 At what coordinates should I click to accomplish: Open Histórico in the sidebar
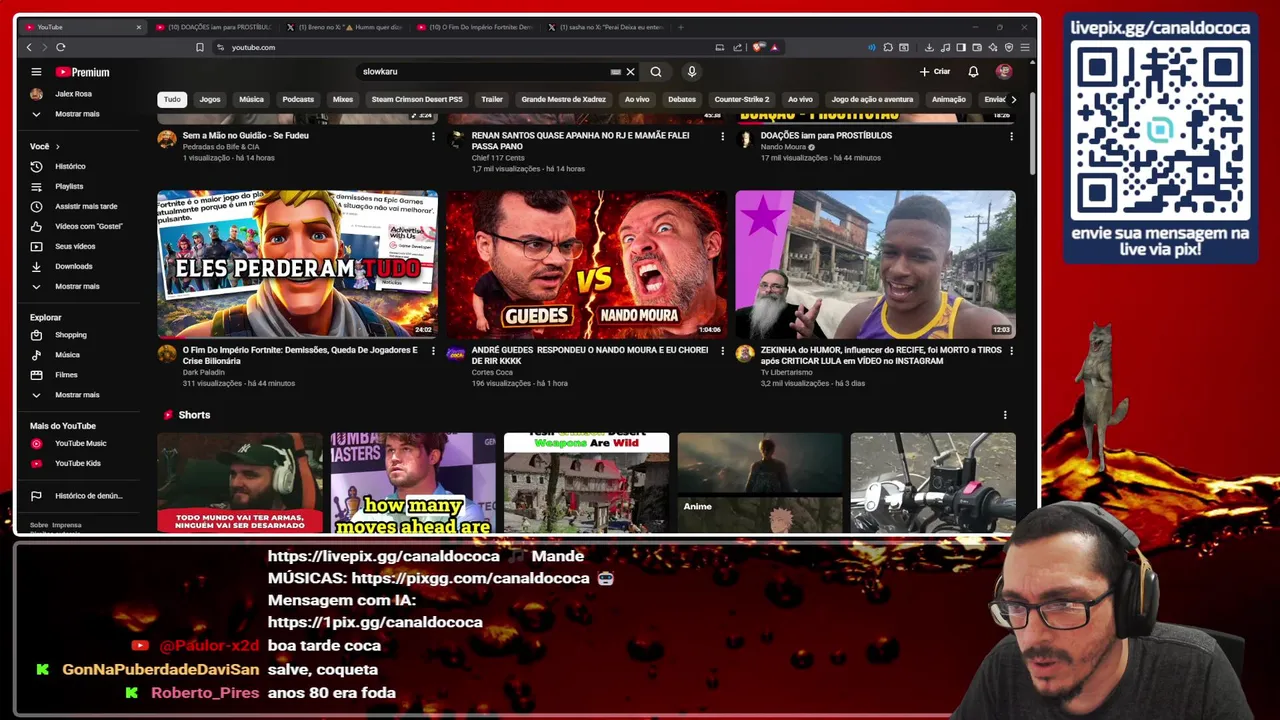[x=70, y=166]
